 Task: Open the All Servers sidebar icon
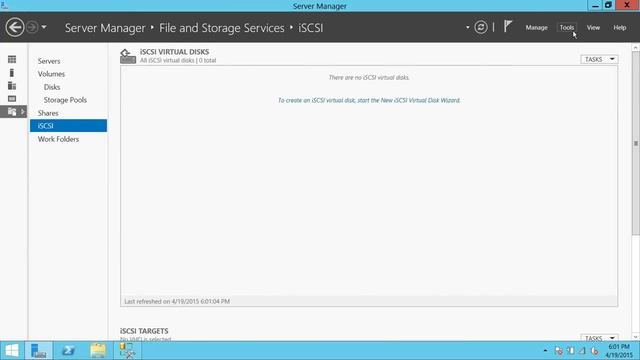(x=12, y=86)
